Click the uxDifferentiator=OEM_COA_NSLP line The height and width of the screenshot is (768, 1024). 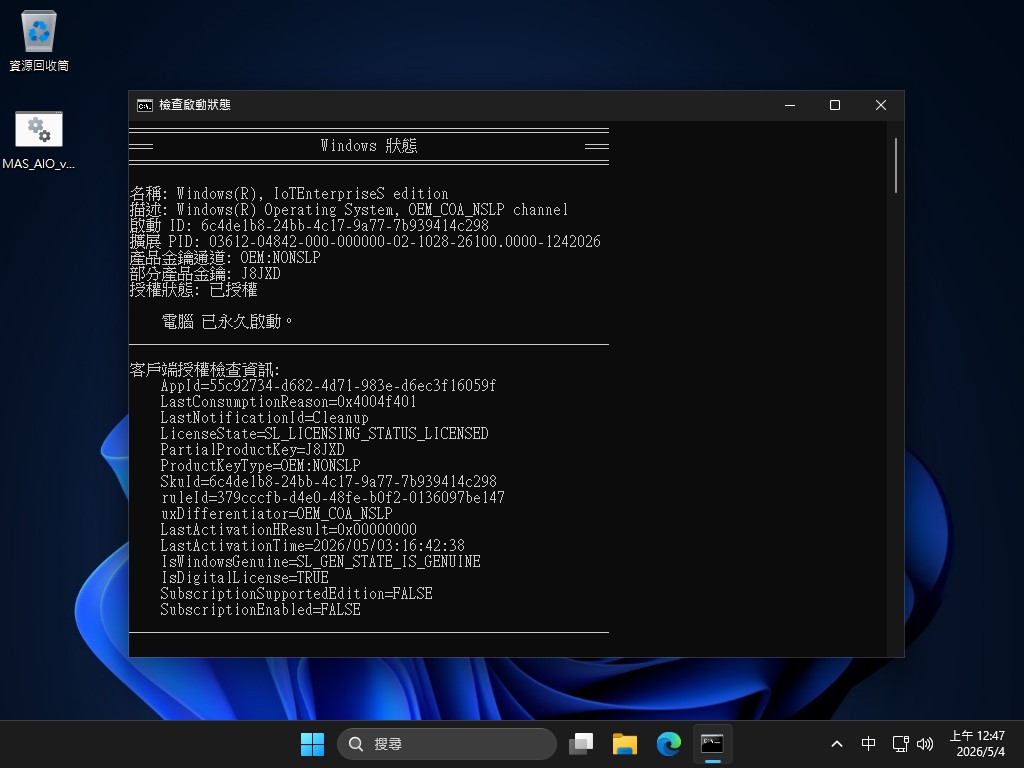click(x=277, y=513)
